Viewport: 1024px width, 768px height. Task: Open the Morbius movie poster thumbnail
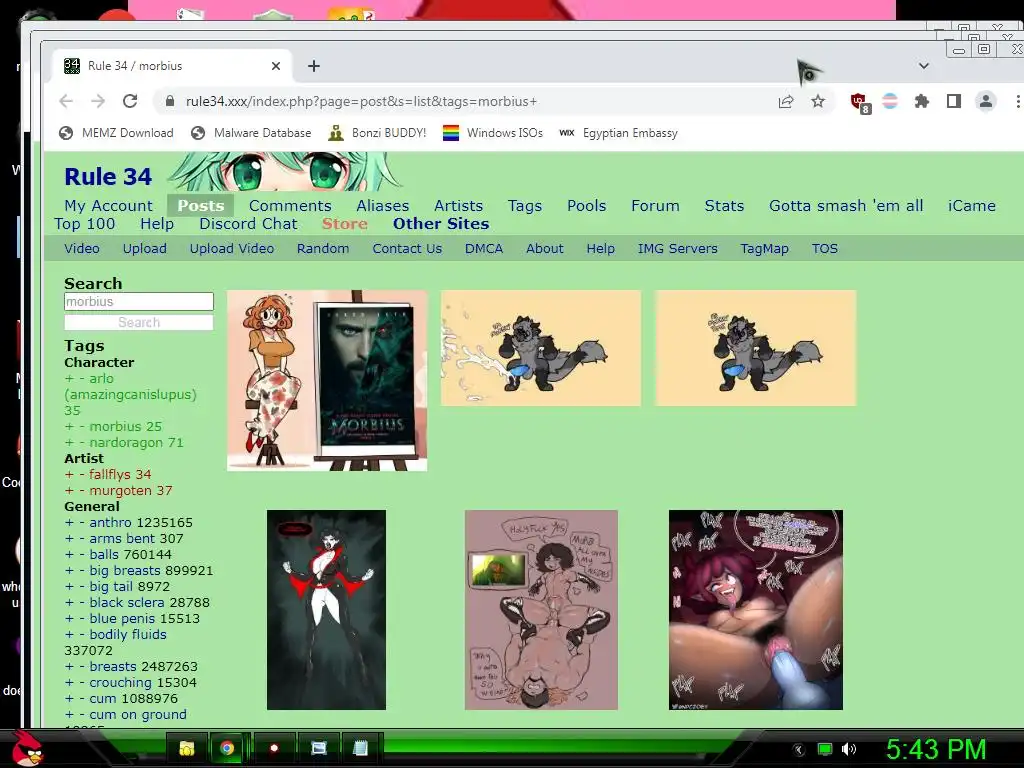click(327, 380)
